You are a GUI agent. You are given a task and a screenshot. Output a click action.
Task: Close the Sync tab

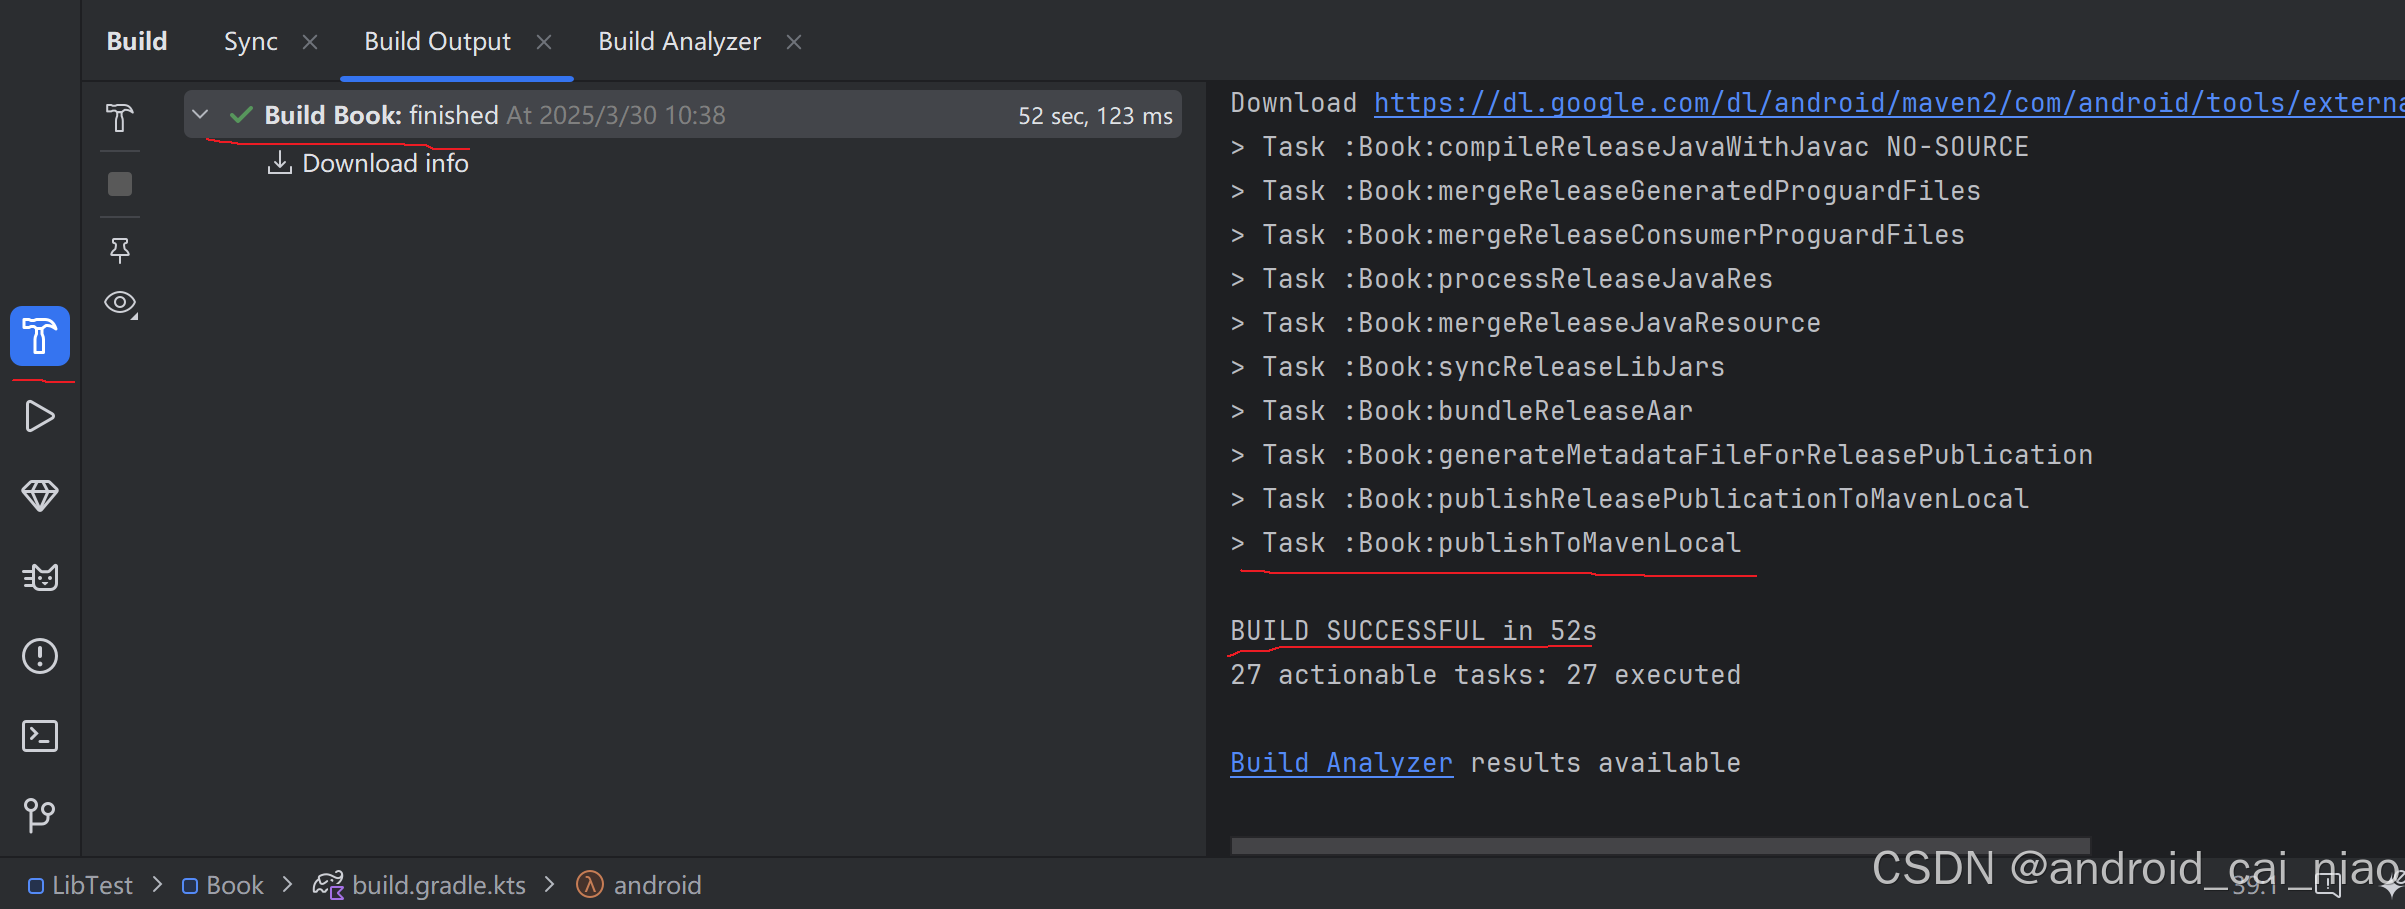310,42
